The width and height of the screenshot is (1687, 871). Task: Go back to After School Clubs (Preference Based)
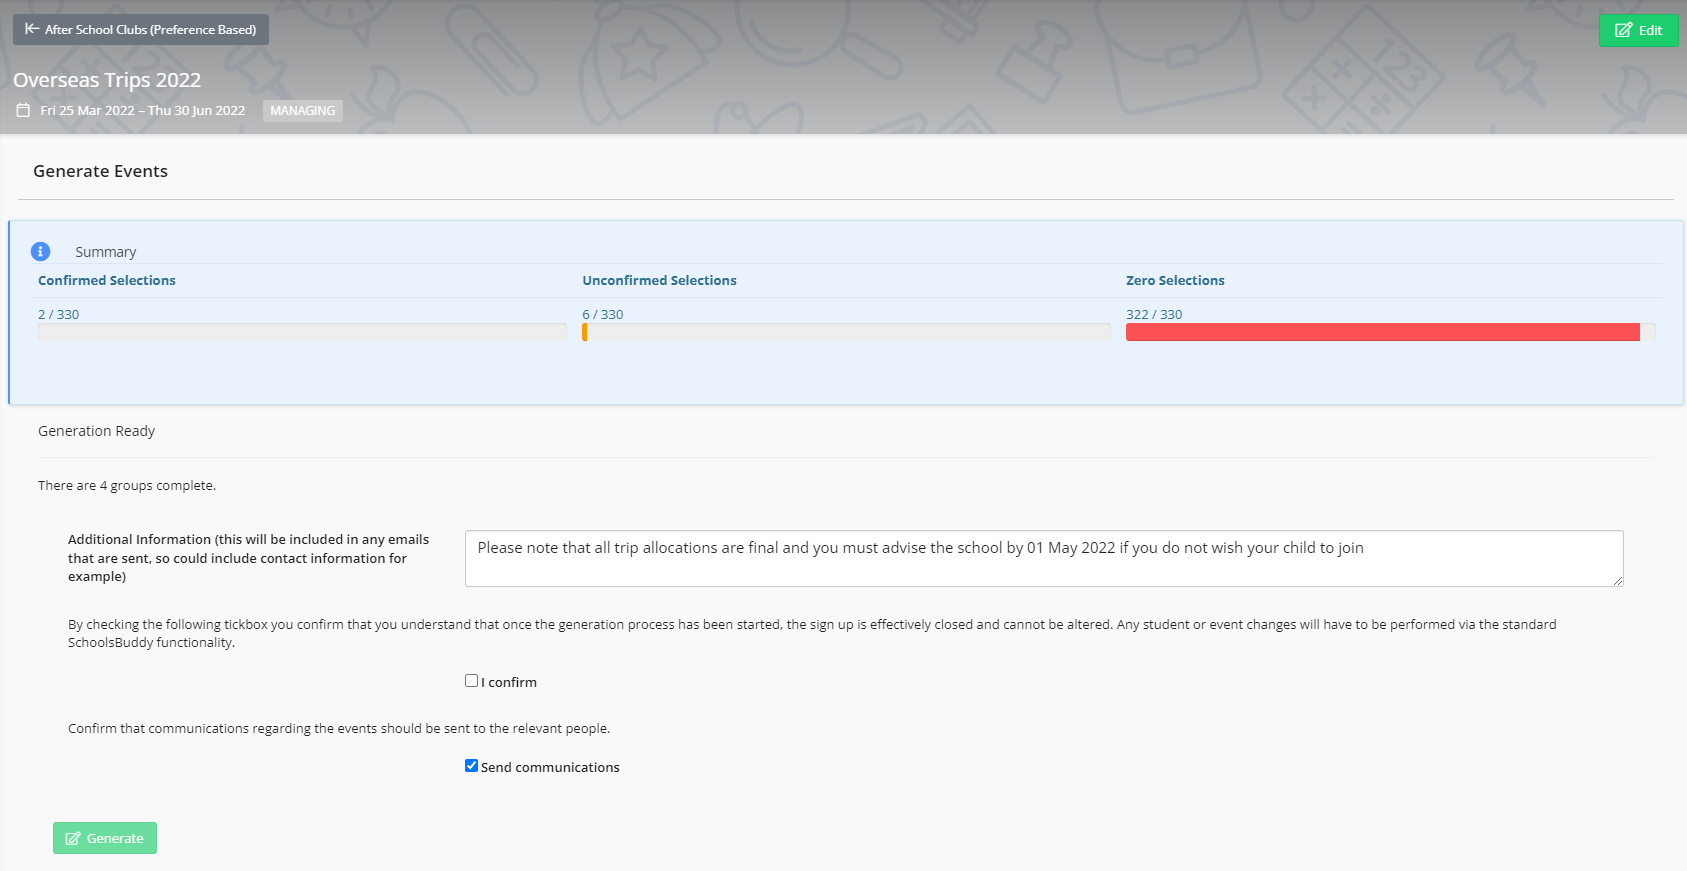141,29
